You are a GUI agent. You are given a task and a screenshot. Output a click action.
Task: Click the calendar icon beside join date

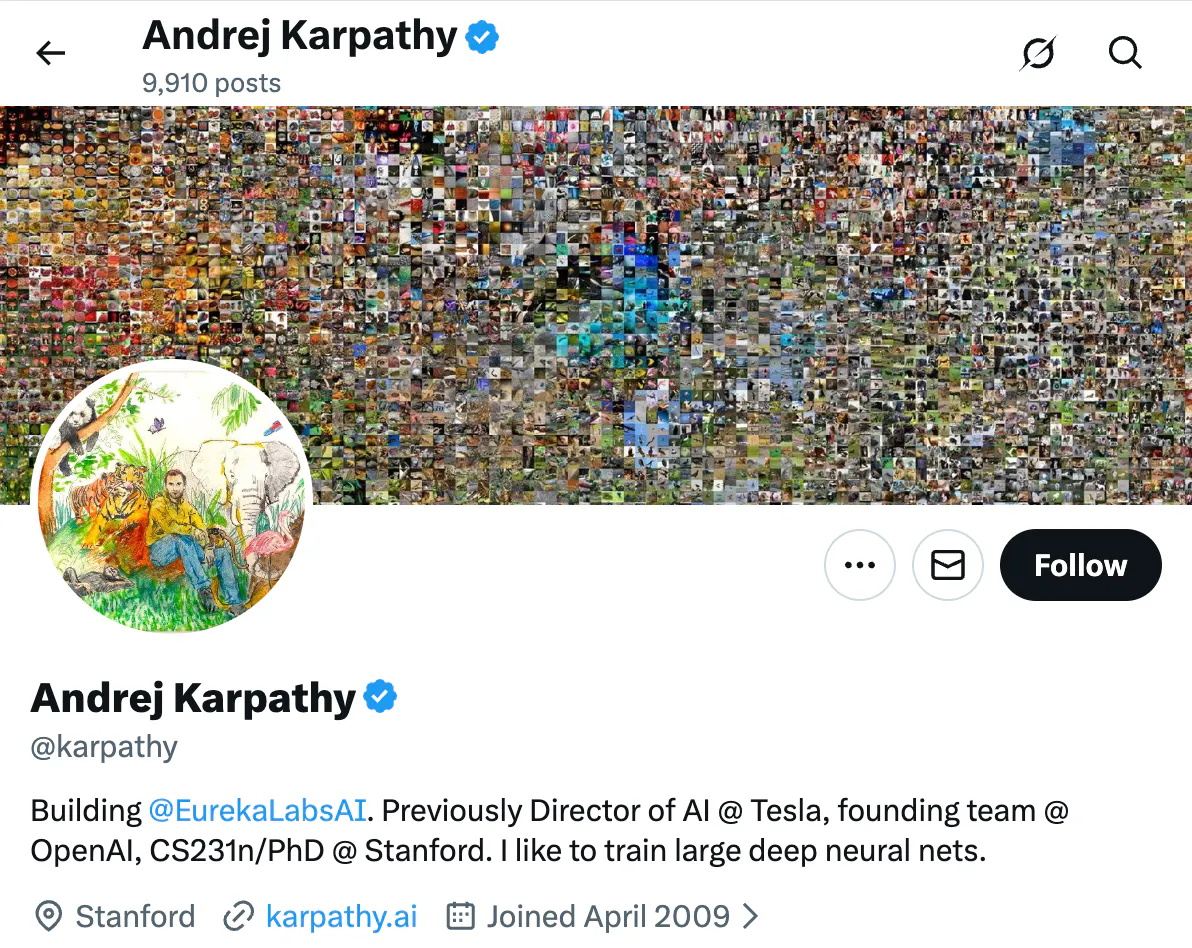coord(461,916)
